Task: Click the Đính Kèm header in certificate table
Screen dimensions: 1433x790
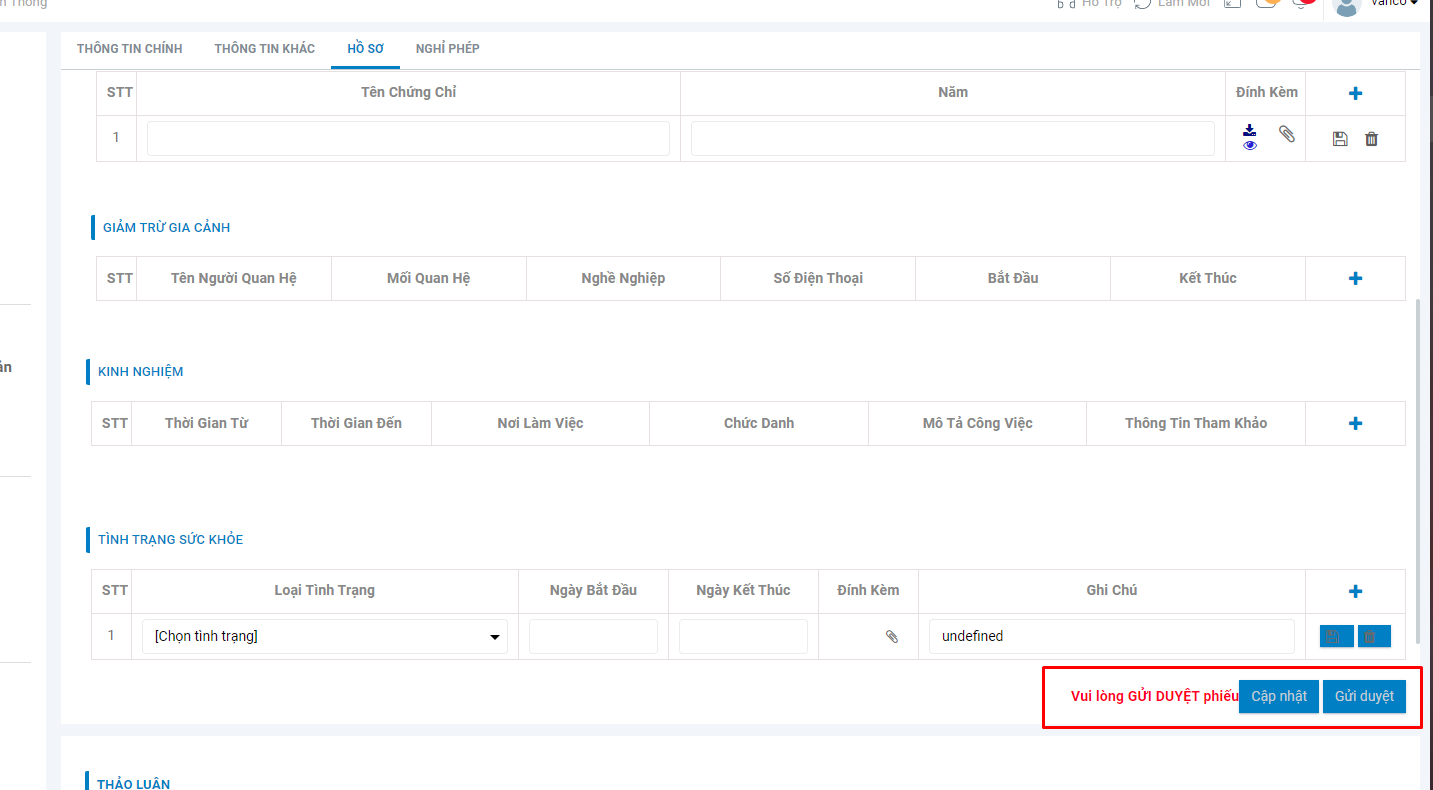Action: pos(1267,92)
